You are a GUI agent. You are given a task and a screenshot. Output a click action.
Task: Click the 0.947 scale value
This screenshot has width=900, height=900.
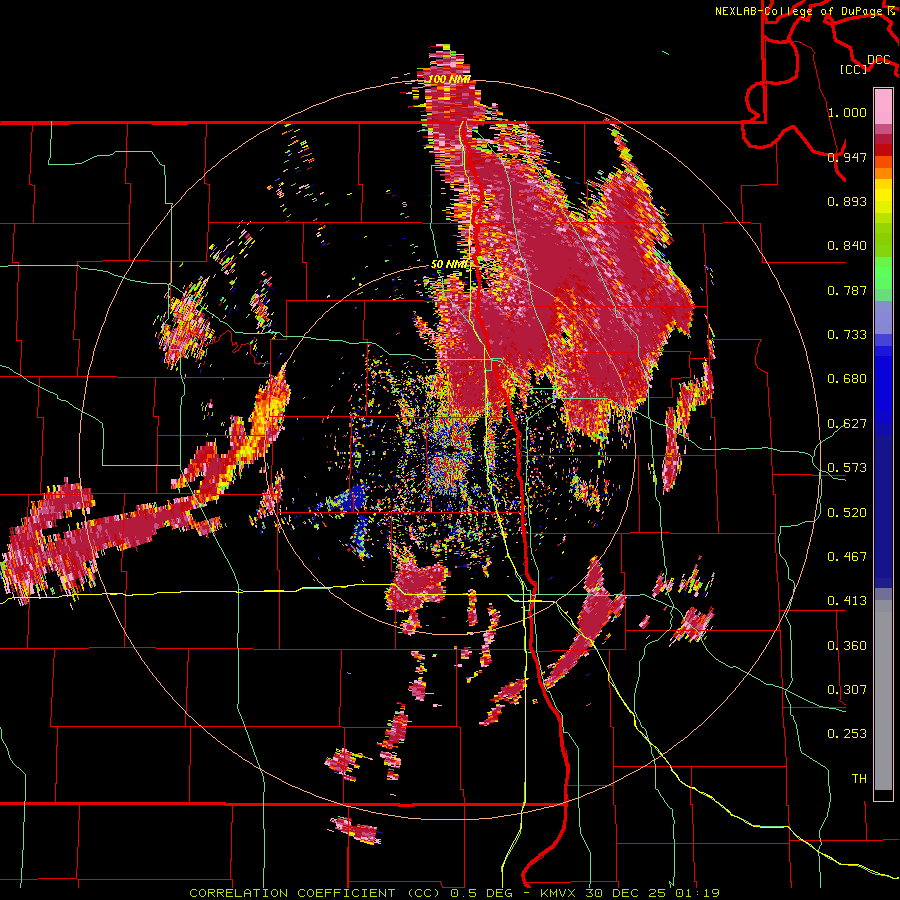[847, 157]
